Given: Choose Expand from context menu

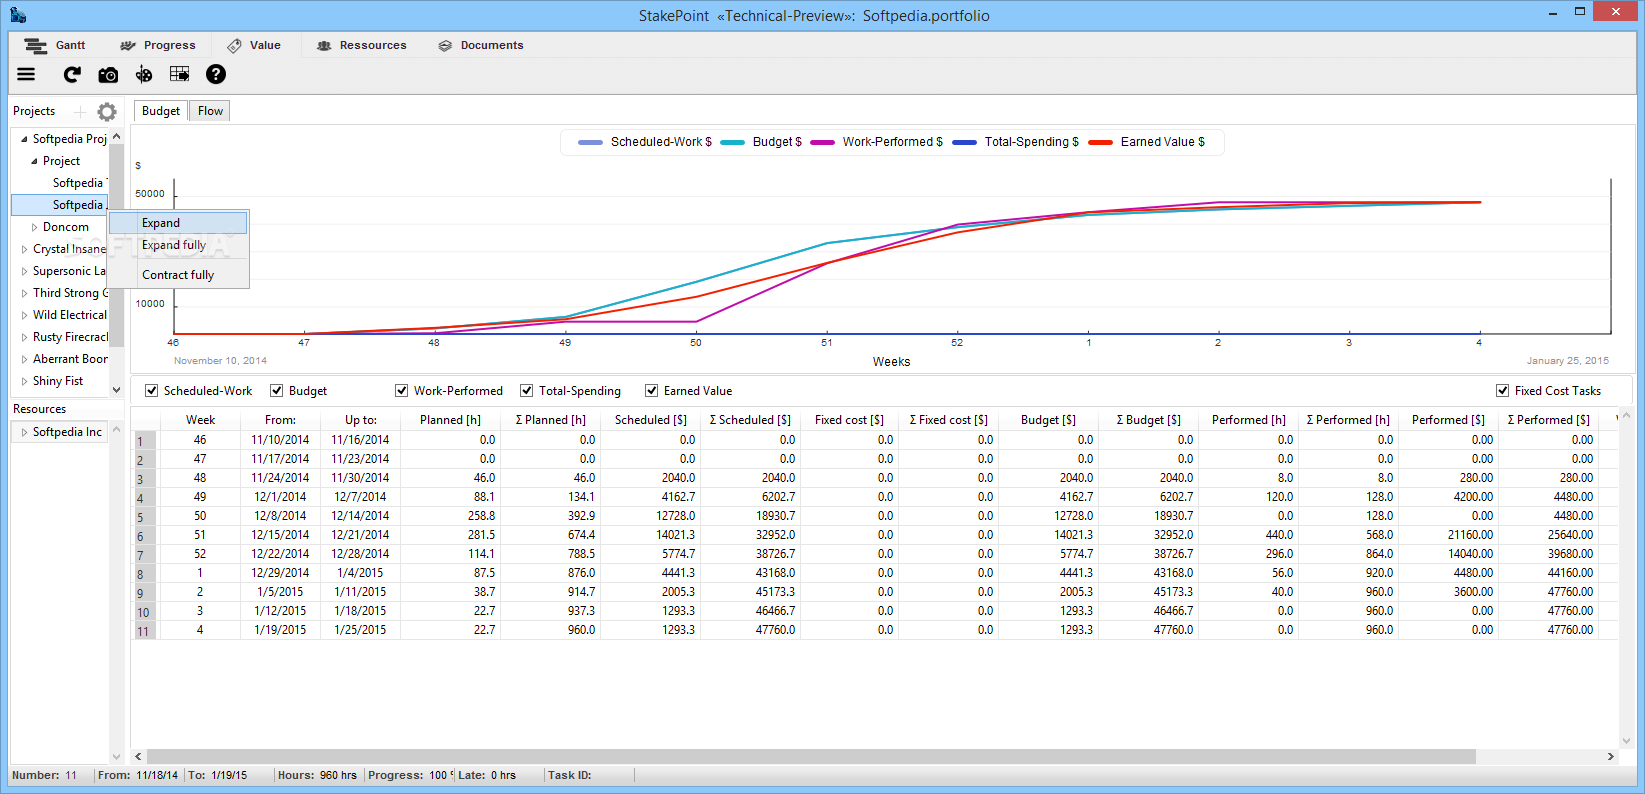Looking at the screenshot, I should click(x=178, y=223).
